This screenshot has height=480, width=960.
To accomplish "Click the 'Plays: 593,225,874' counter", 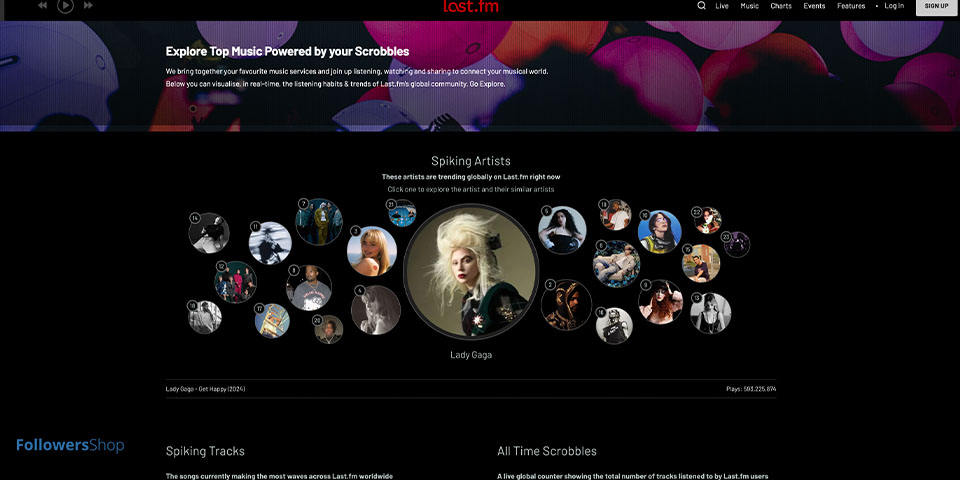I will (x=751, y=389).
